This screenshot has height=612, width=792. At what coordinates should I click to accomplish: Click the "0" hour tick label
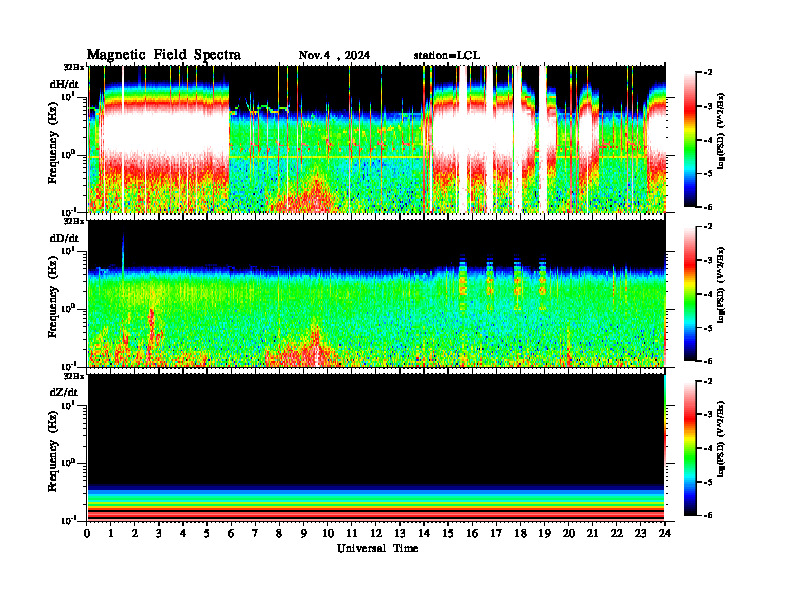pos(87,533)
